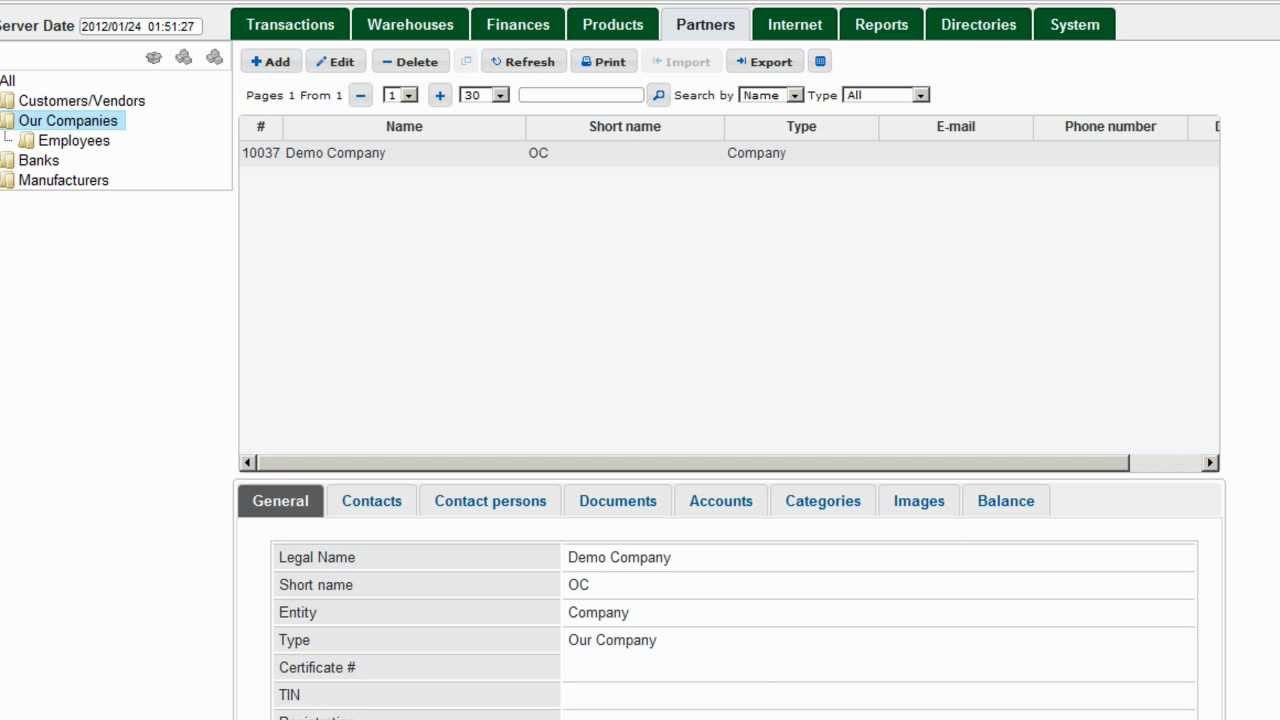Viewport: 1280px width, 720px height.
Task: Click the last folder tool icon above tree
Action: pyautogui.click(x=214, y=58)
